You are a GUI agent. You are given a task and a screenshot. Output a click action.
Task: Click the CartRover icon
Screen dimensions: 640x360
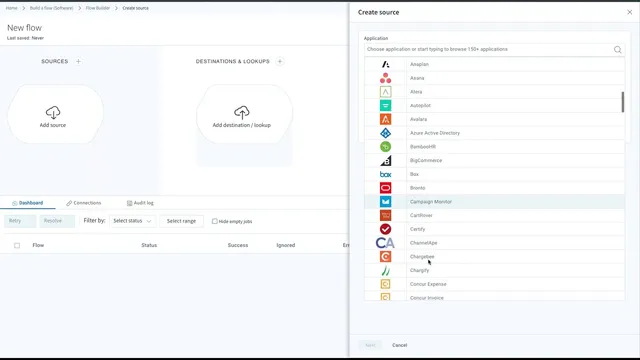point(385,215)
